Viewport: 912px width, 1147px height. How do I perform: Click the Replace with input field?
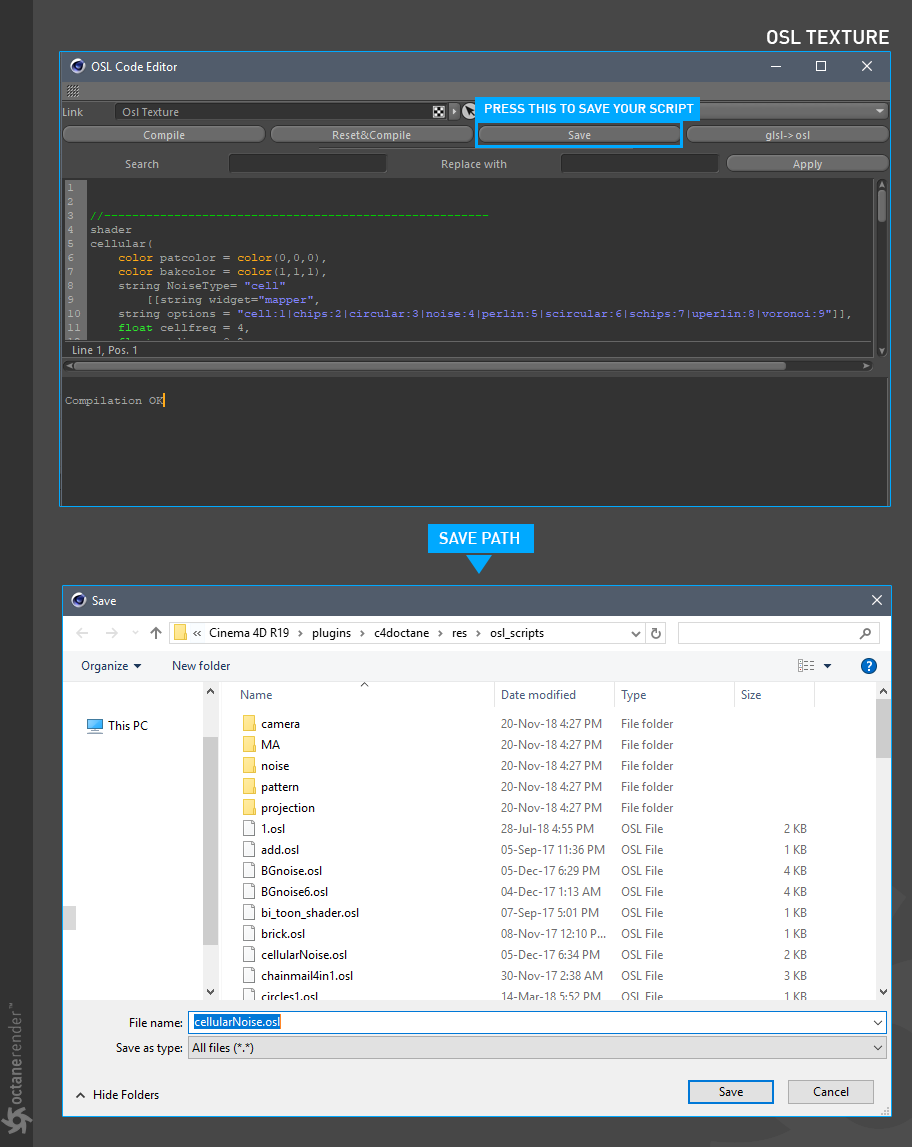[x=639, y=164]
